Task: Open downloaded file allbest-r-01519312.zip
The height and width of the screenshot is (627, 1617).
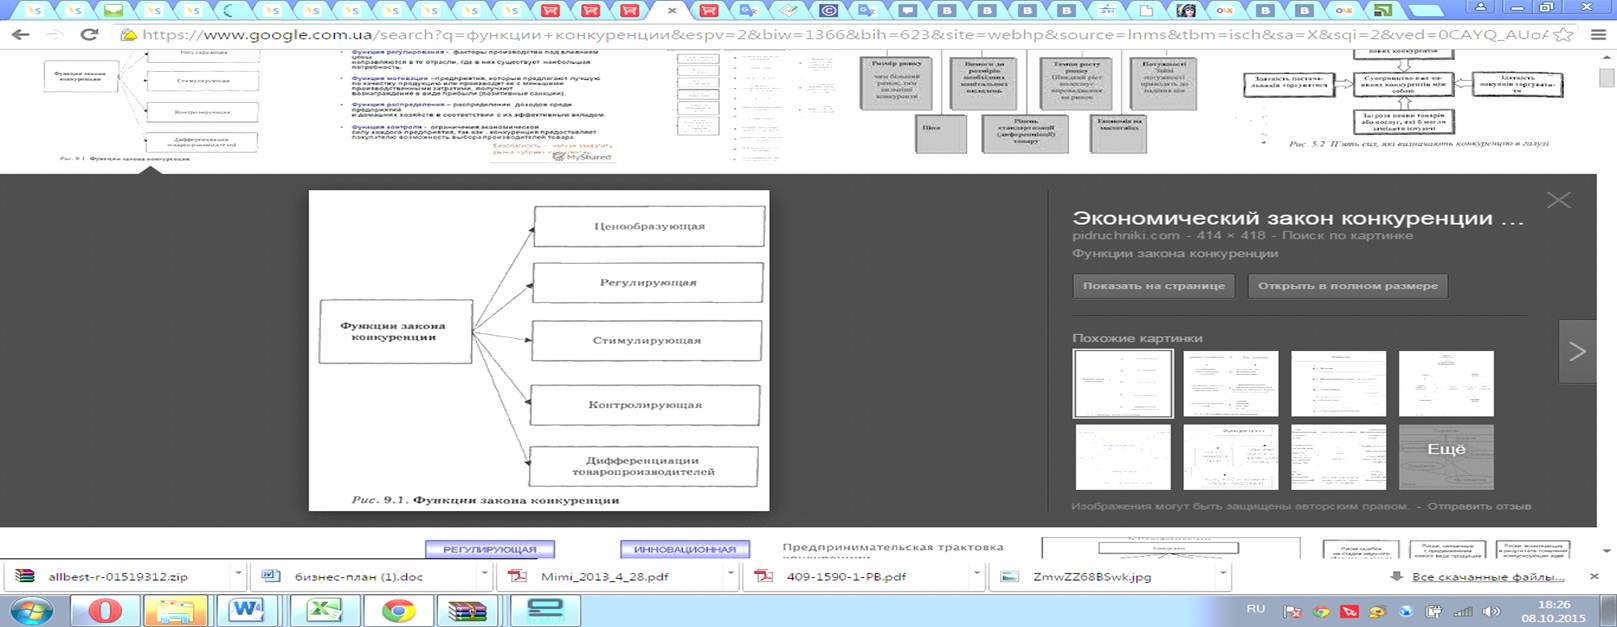Action: pos(118,576)
